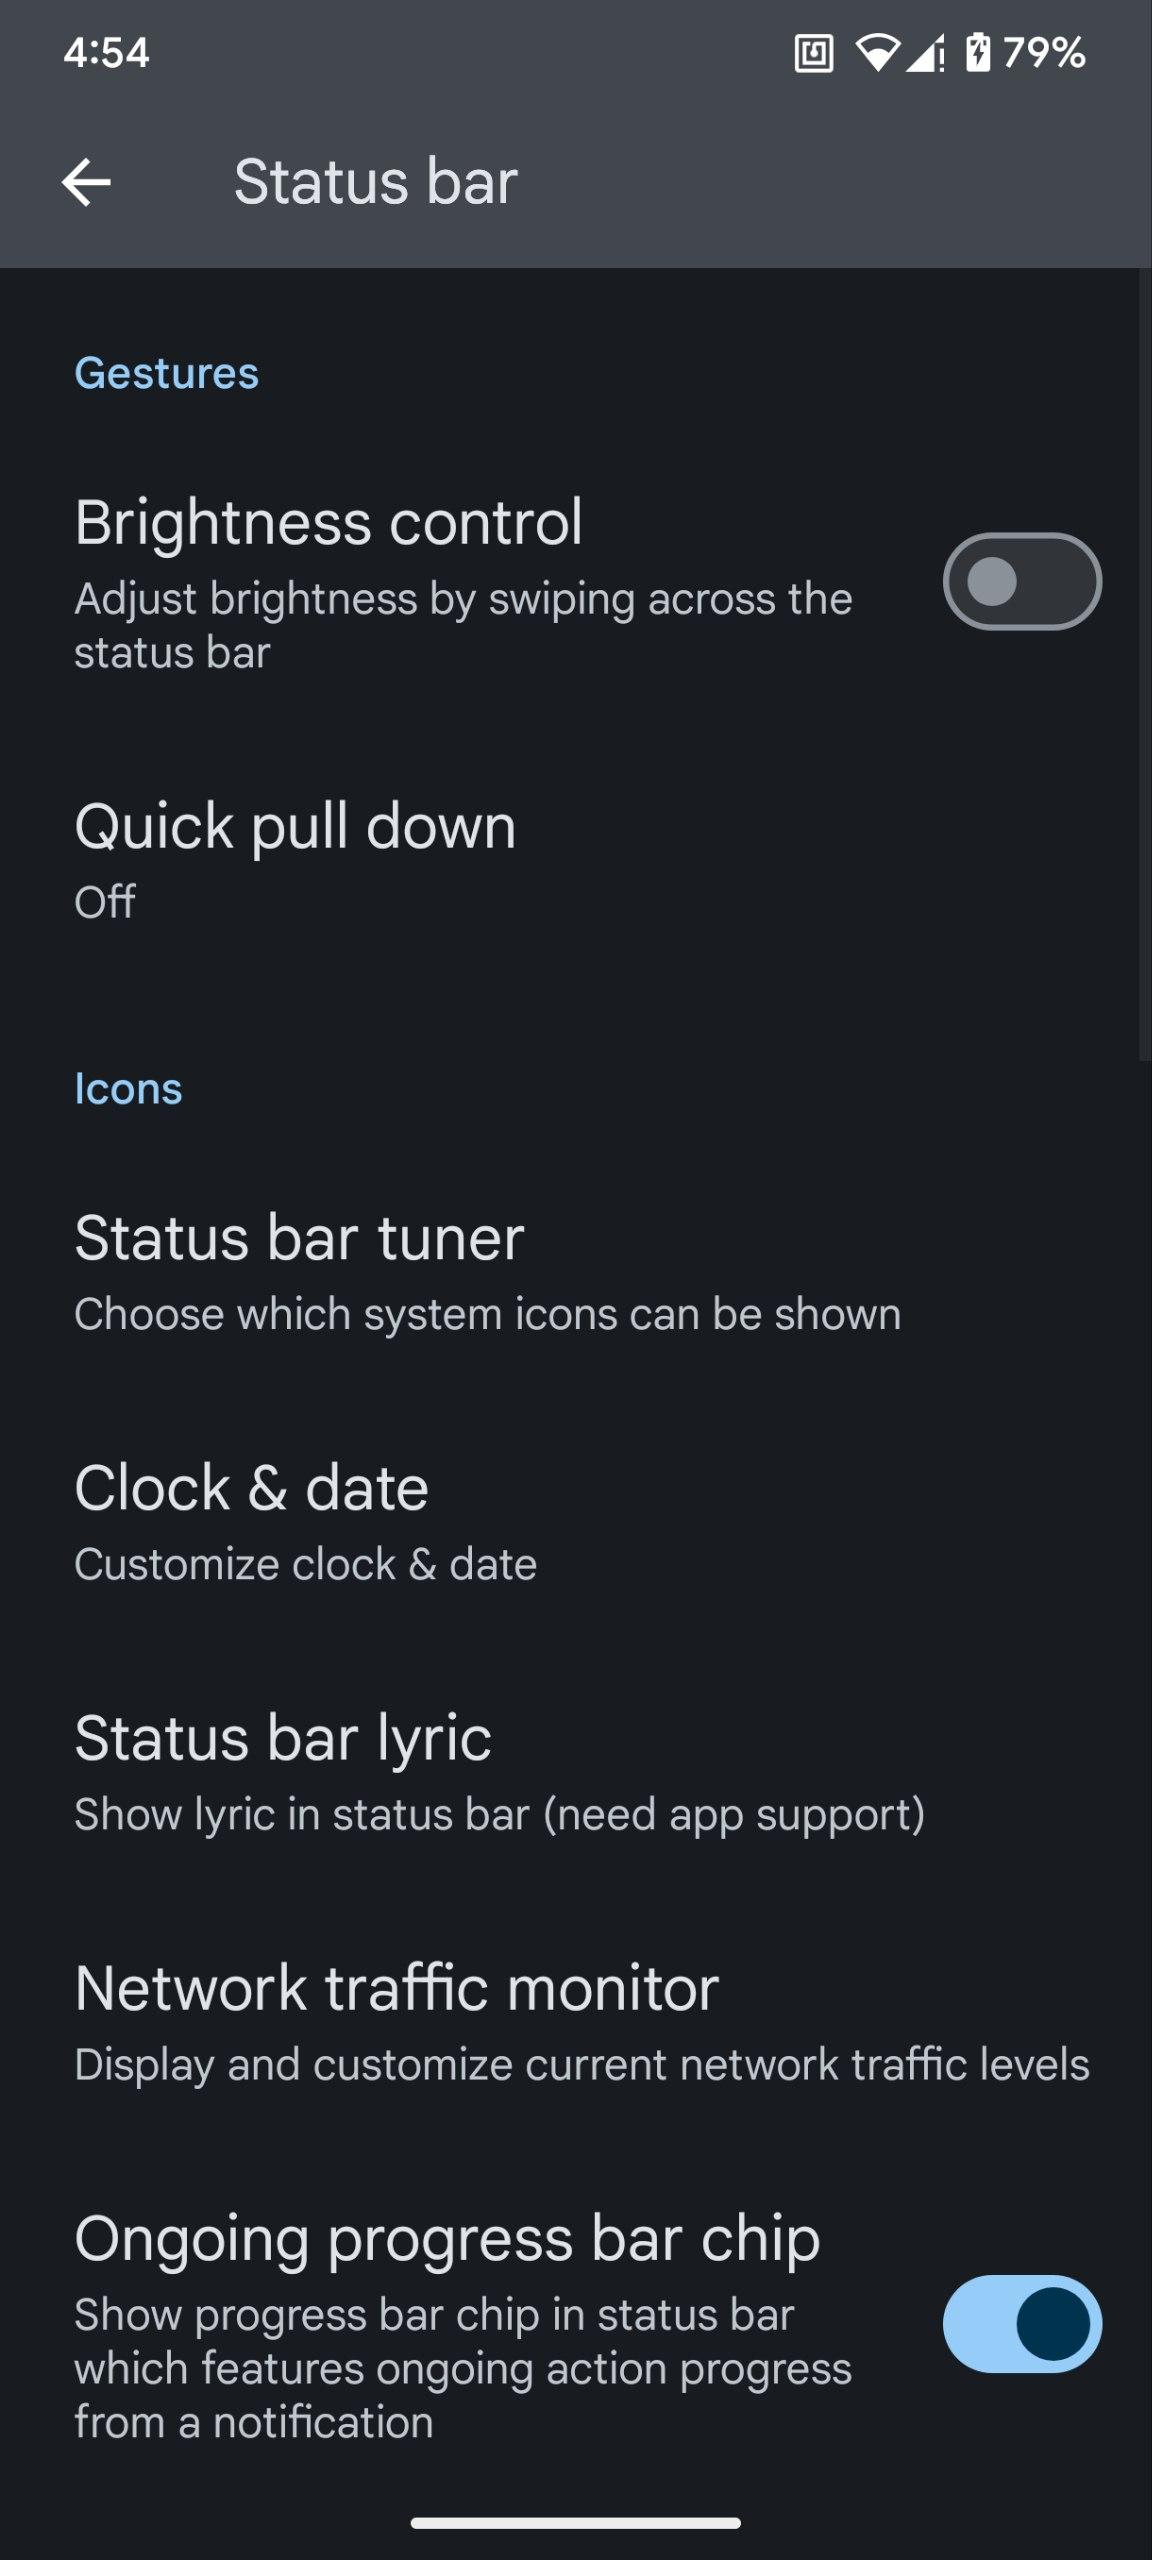Tap the Ongoing progress bar chip title

(x=447, y=2238)
